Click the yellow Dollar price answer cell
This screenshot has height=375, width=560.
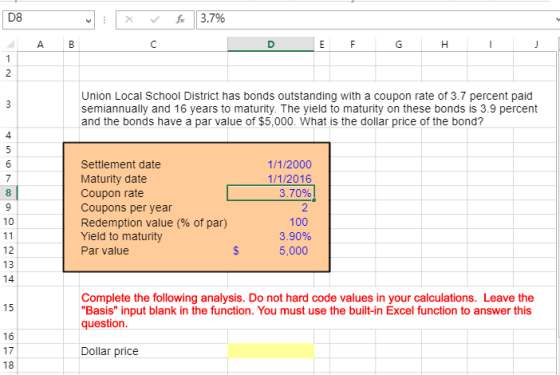pyautogui.click(x=271, y=351)
